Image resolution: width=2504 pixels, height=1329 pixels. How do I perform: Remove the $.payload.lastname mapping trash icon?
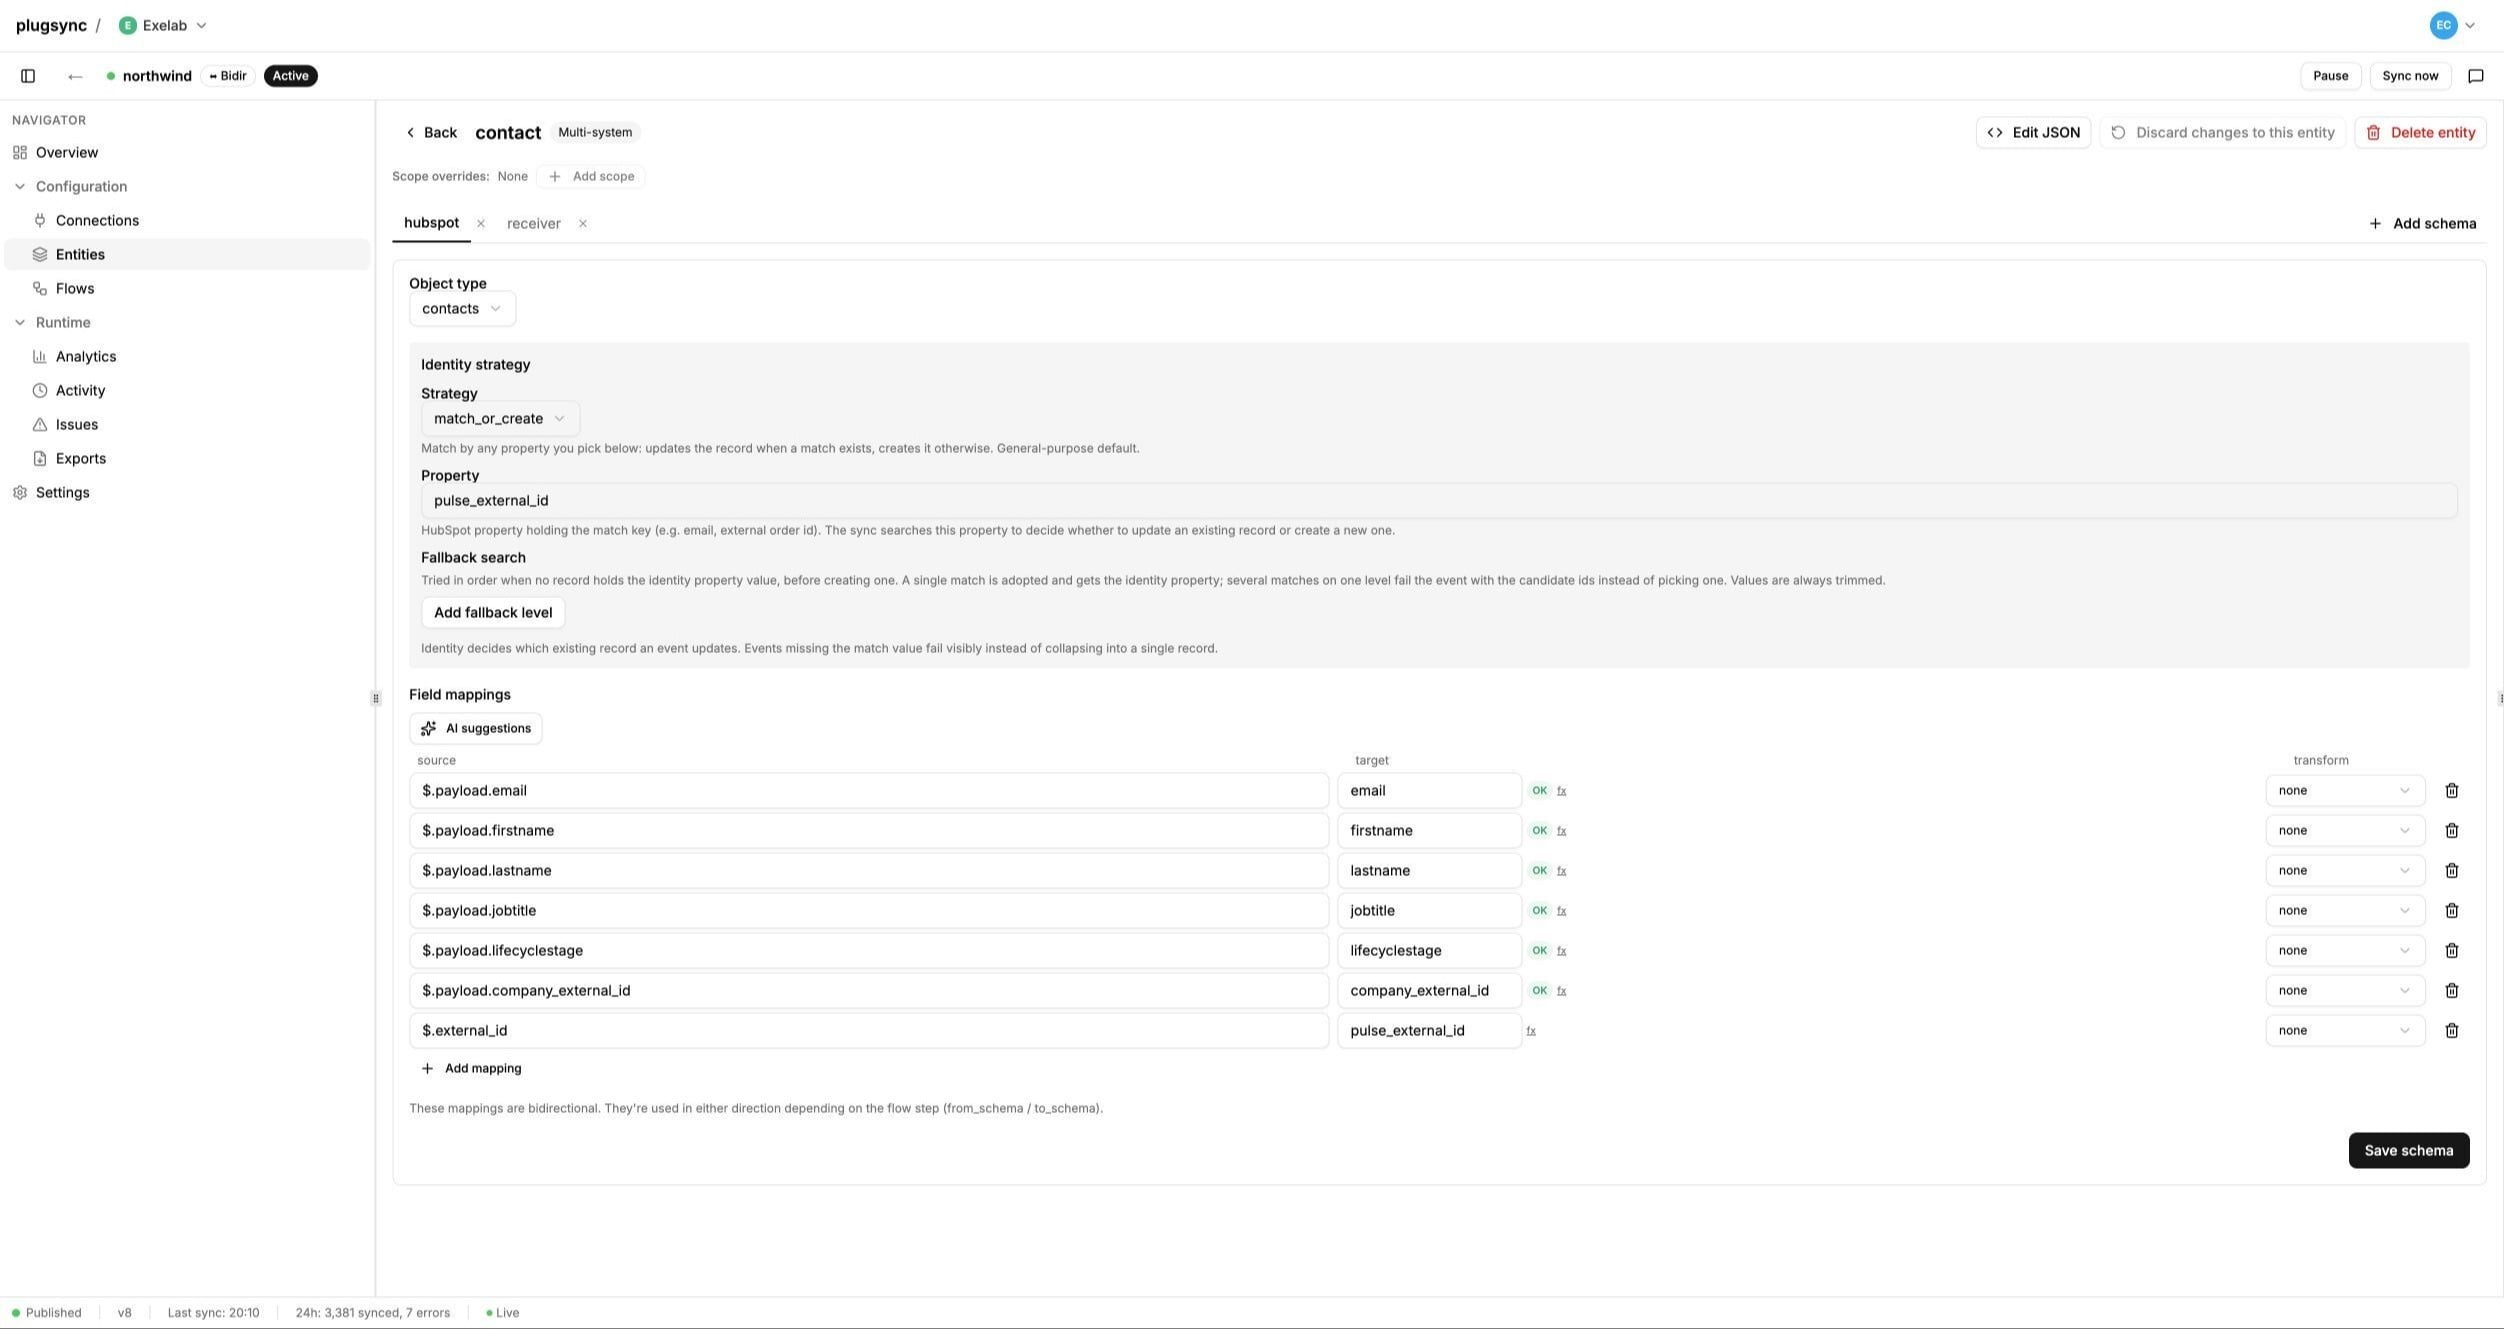tap(2452, 871)
